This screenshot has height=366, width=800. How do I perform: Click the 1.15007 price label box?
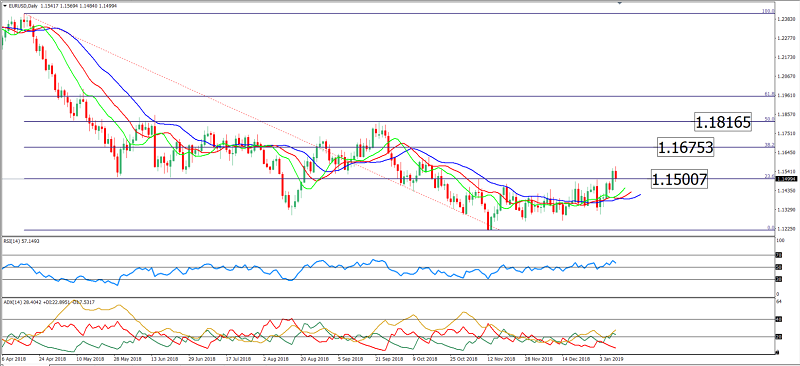click(679, 180)
